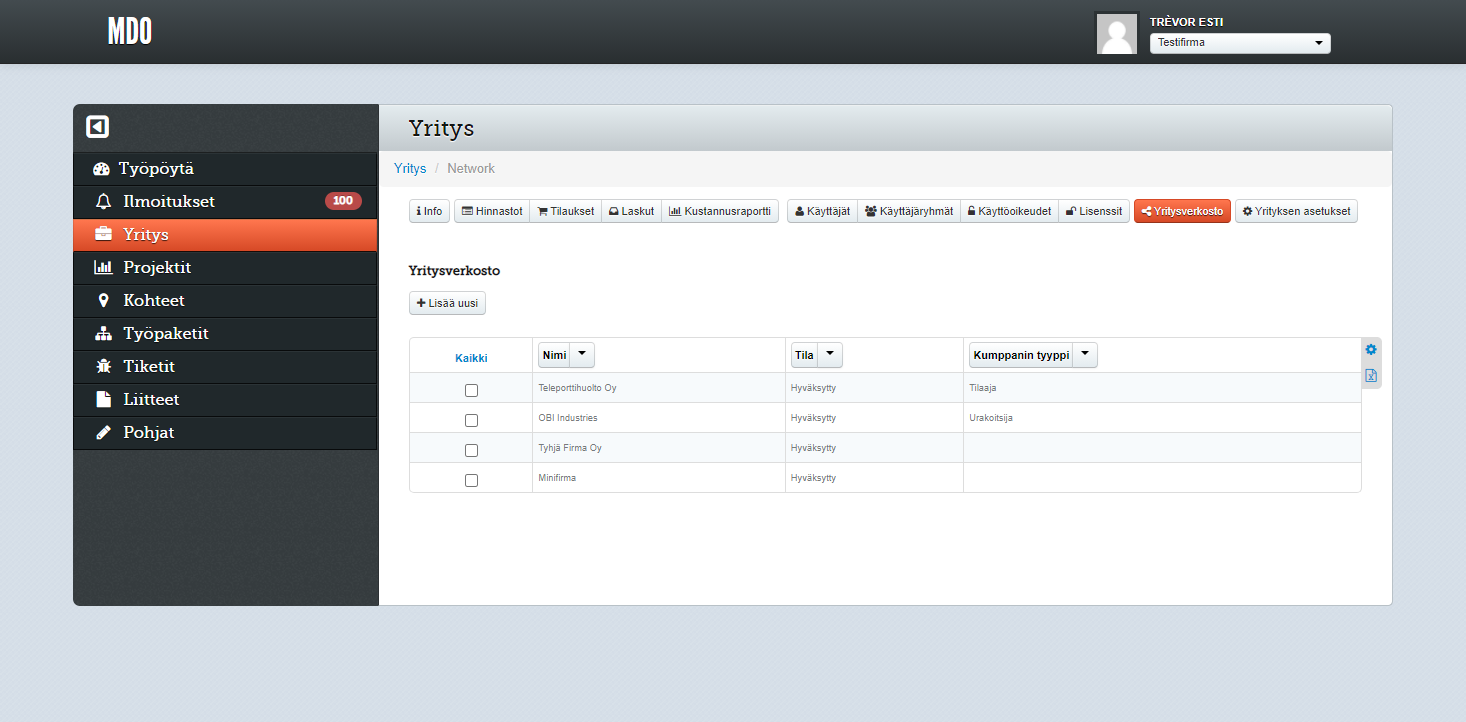Image resolution: width=1466 pixels, height=722 pixels.
Task: Open the Käyttäjät tab
Action: pyautogui.click(x=823, y=211)
